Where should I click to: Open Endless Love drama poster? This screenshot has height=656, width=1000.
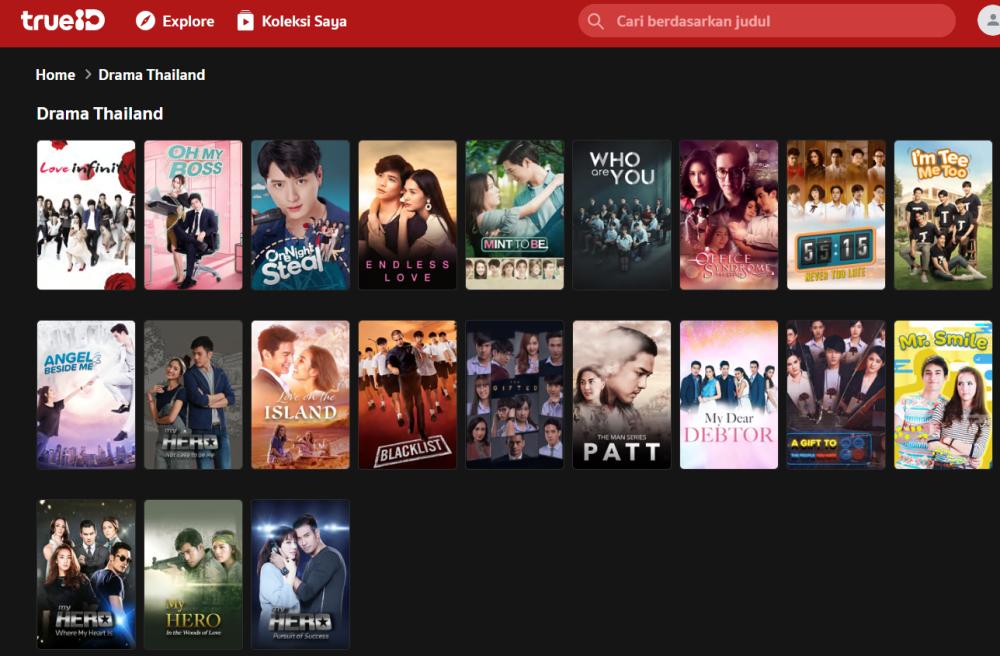408,215
